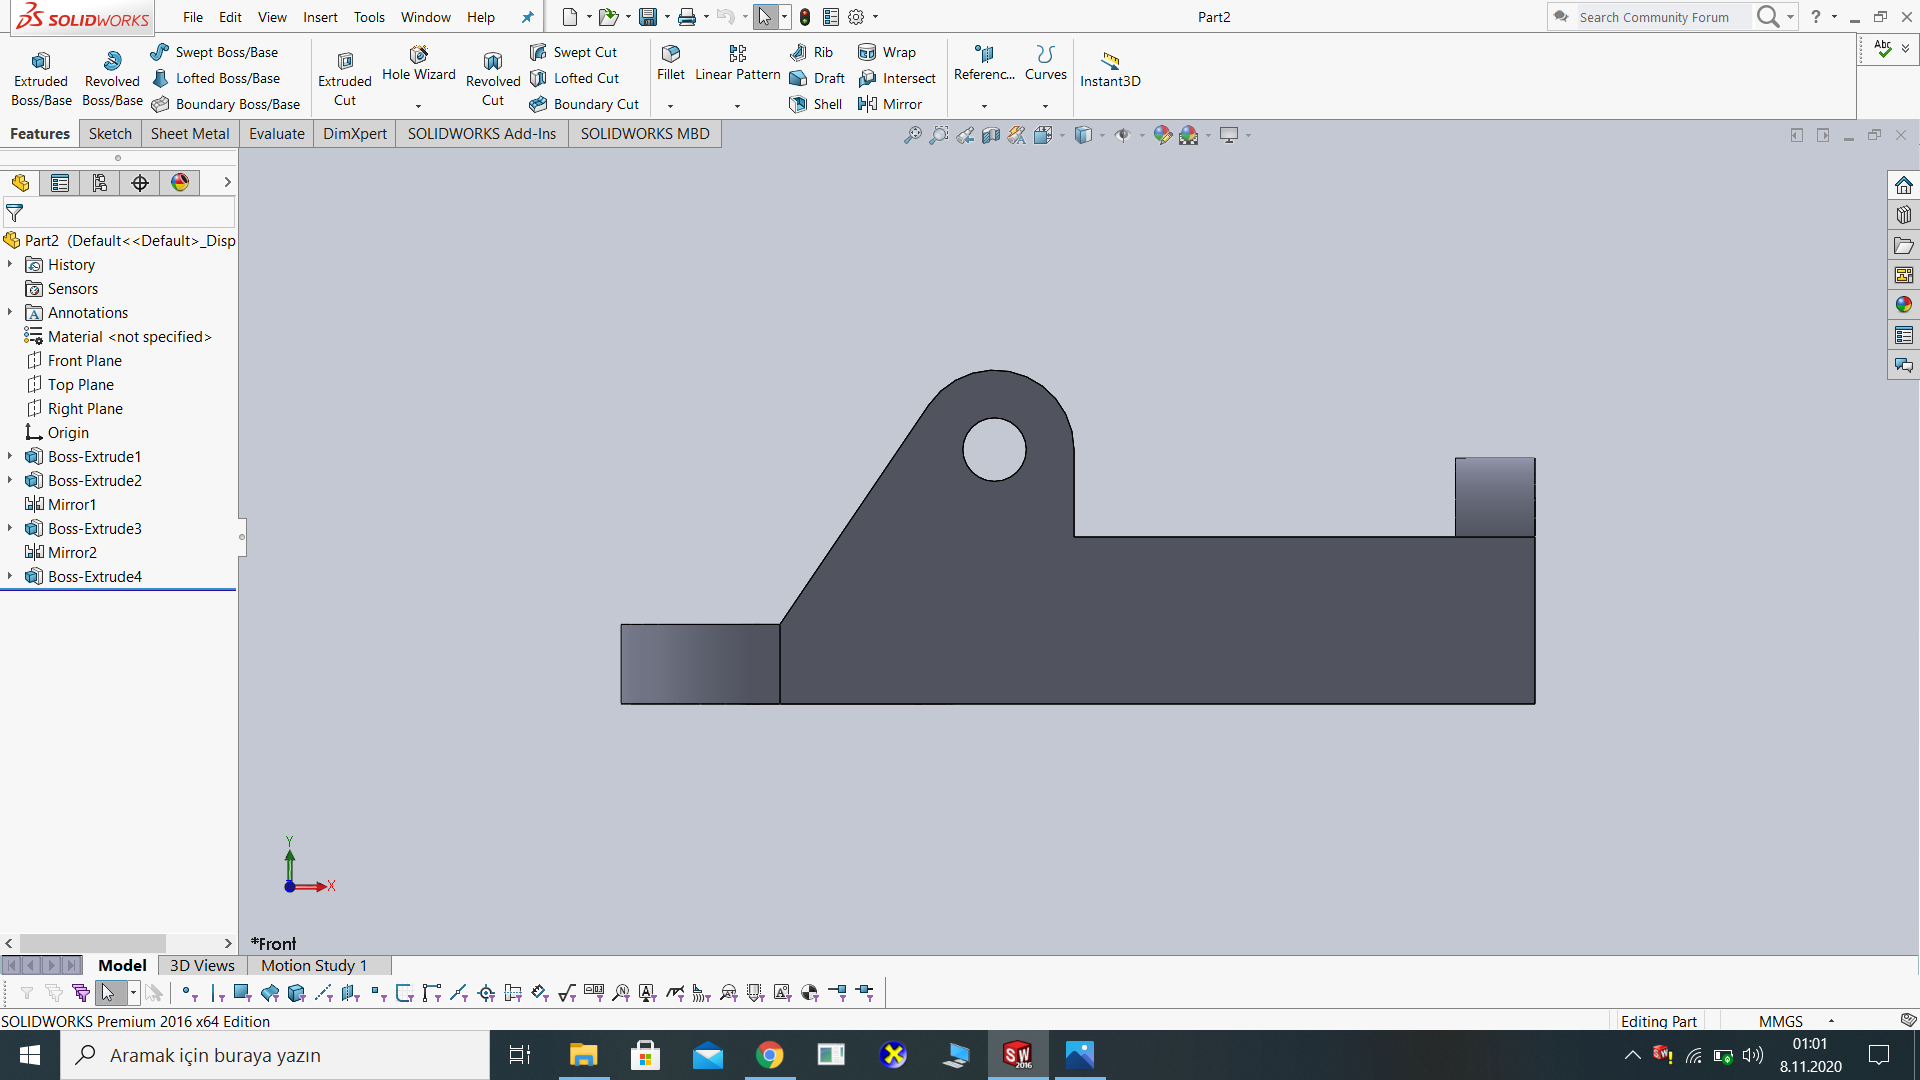This screenshot has height=1080, width=1920.
Task: Open the ConfigurationManager panel tab
Action: coord(99,182)
